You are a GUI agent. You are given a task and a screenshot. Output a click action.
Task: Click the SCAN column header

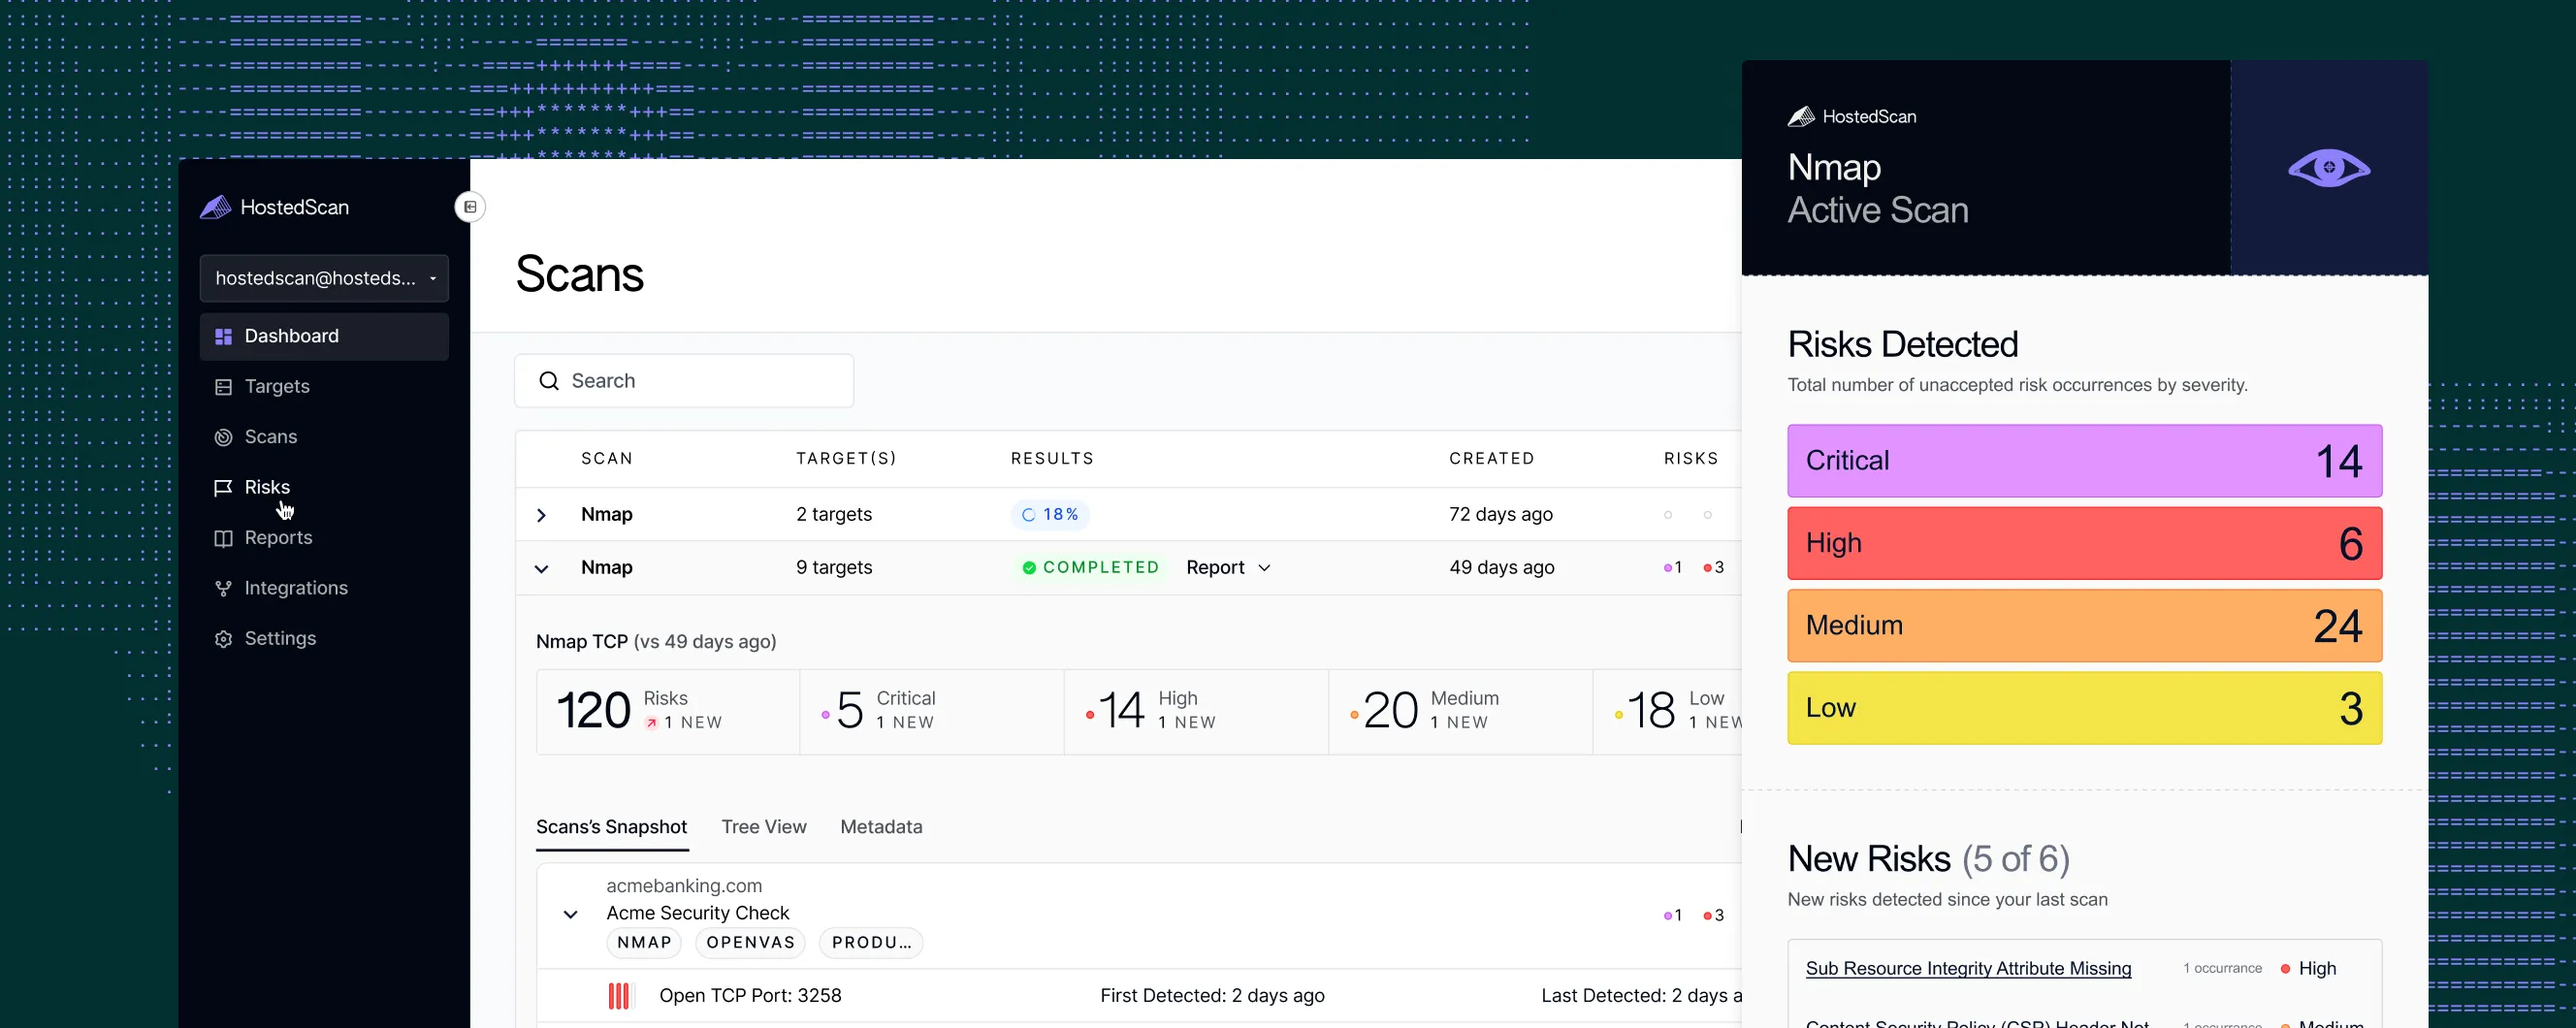point(607,458)
